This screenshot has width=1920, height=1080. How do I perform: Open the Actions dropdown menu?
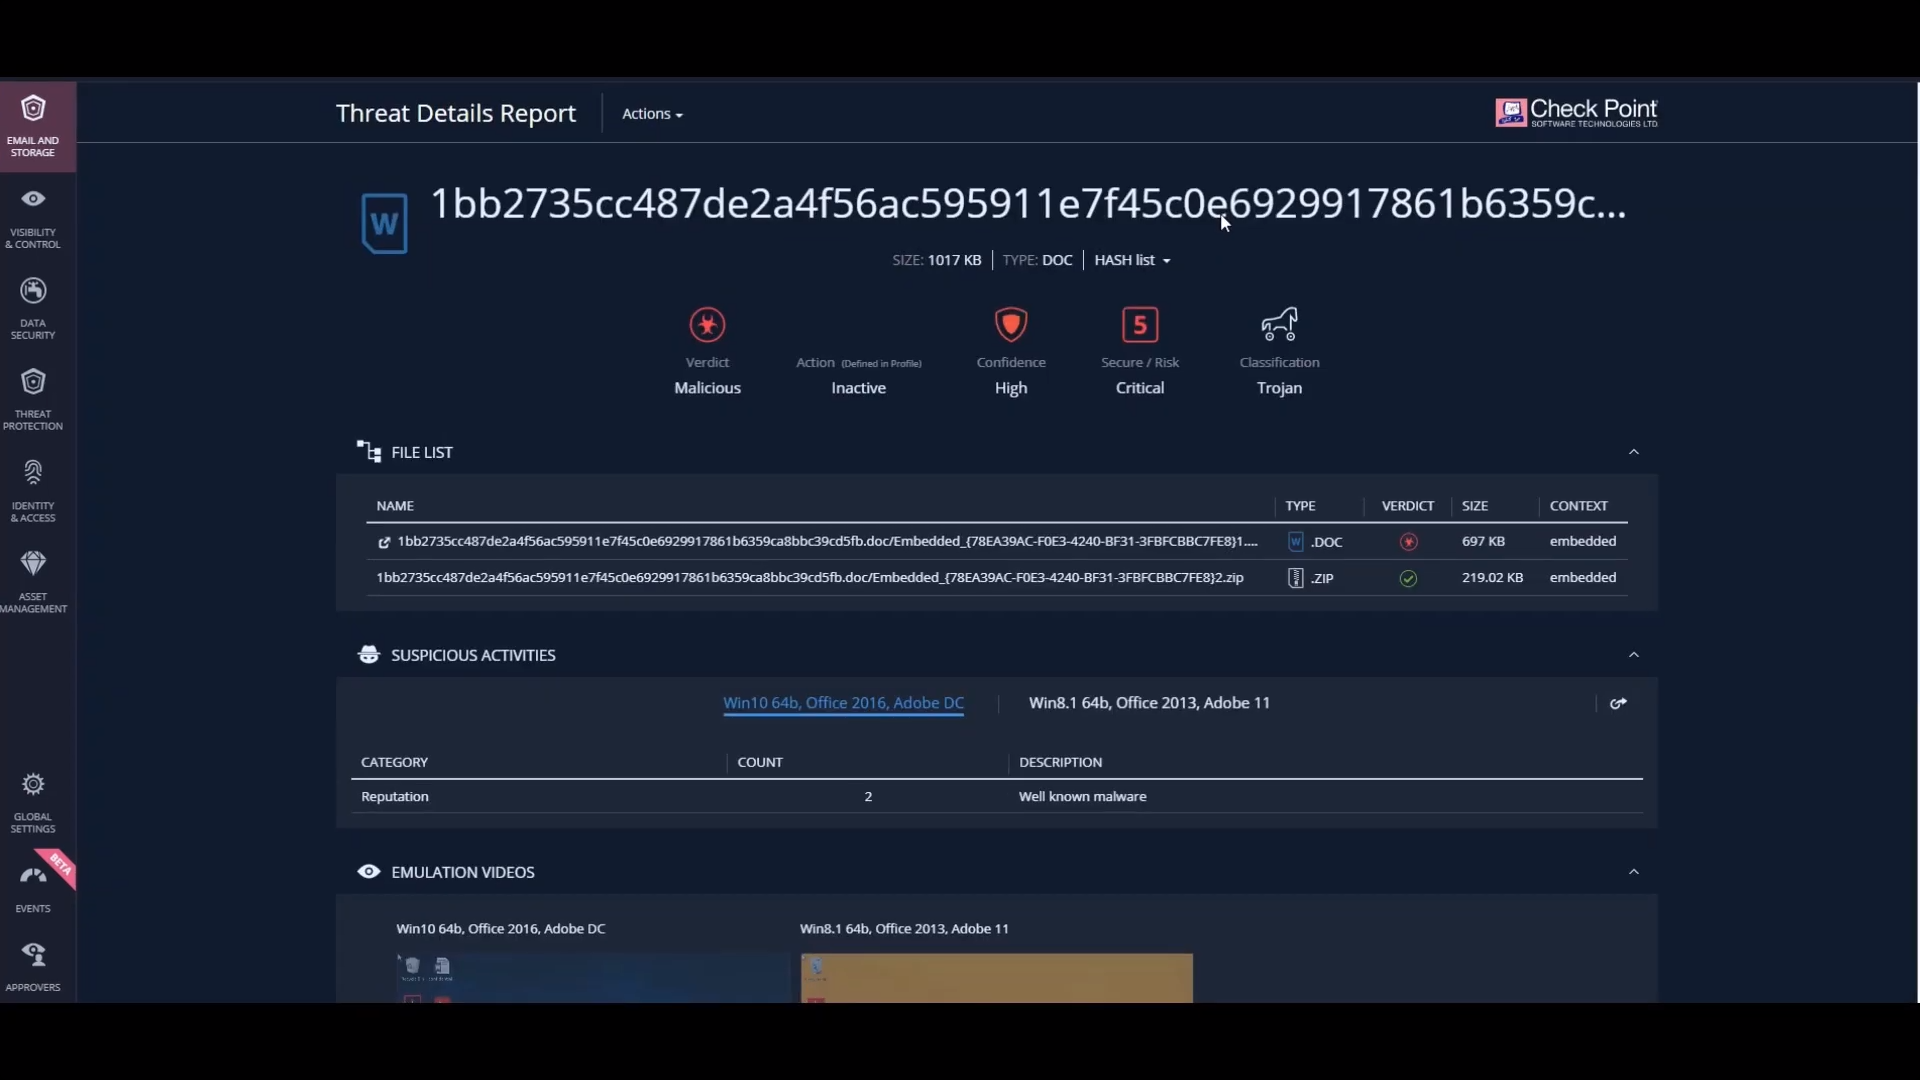coord(652,114)
